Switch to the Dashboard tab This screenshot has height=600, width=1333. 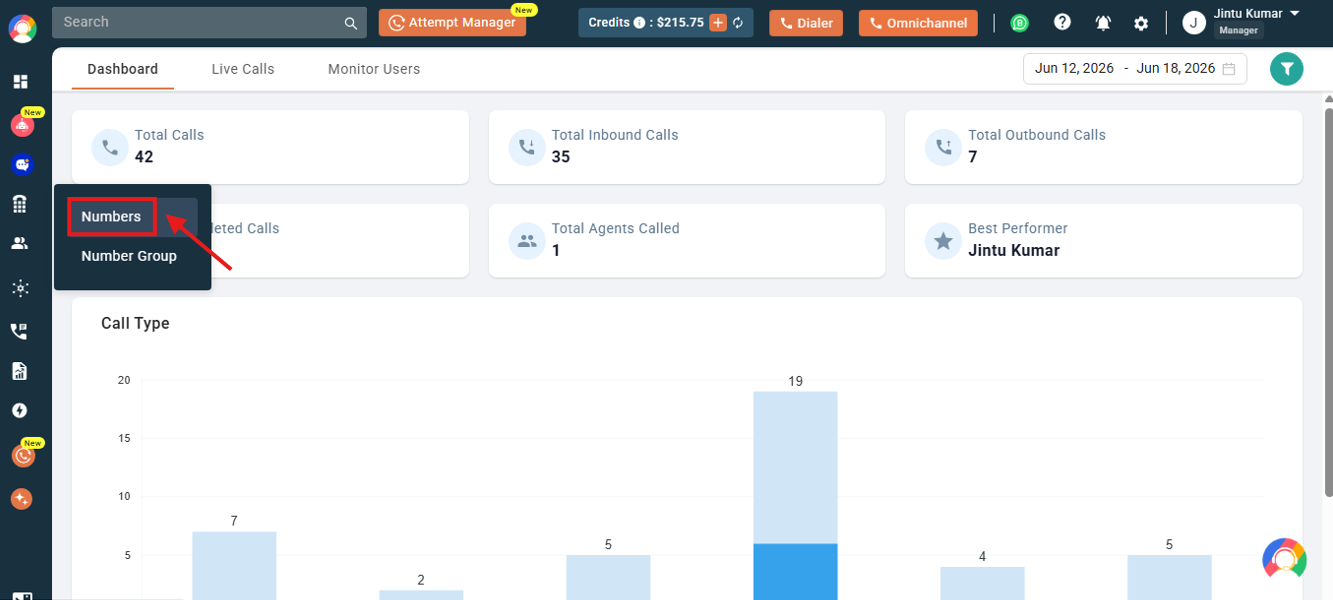(123, 69)
